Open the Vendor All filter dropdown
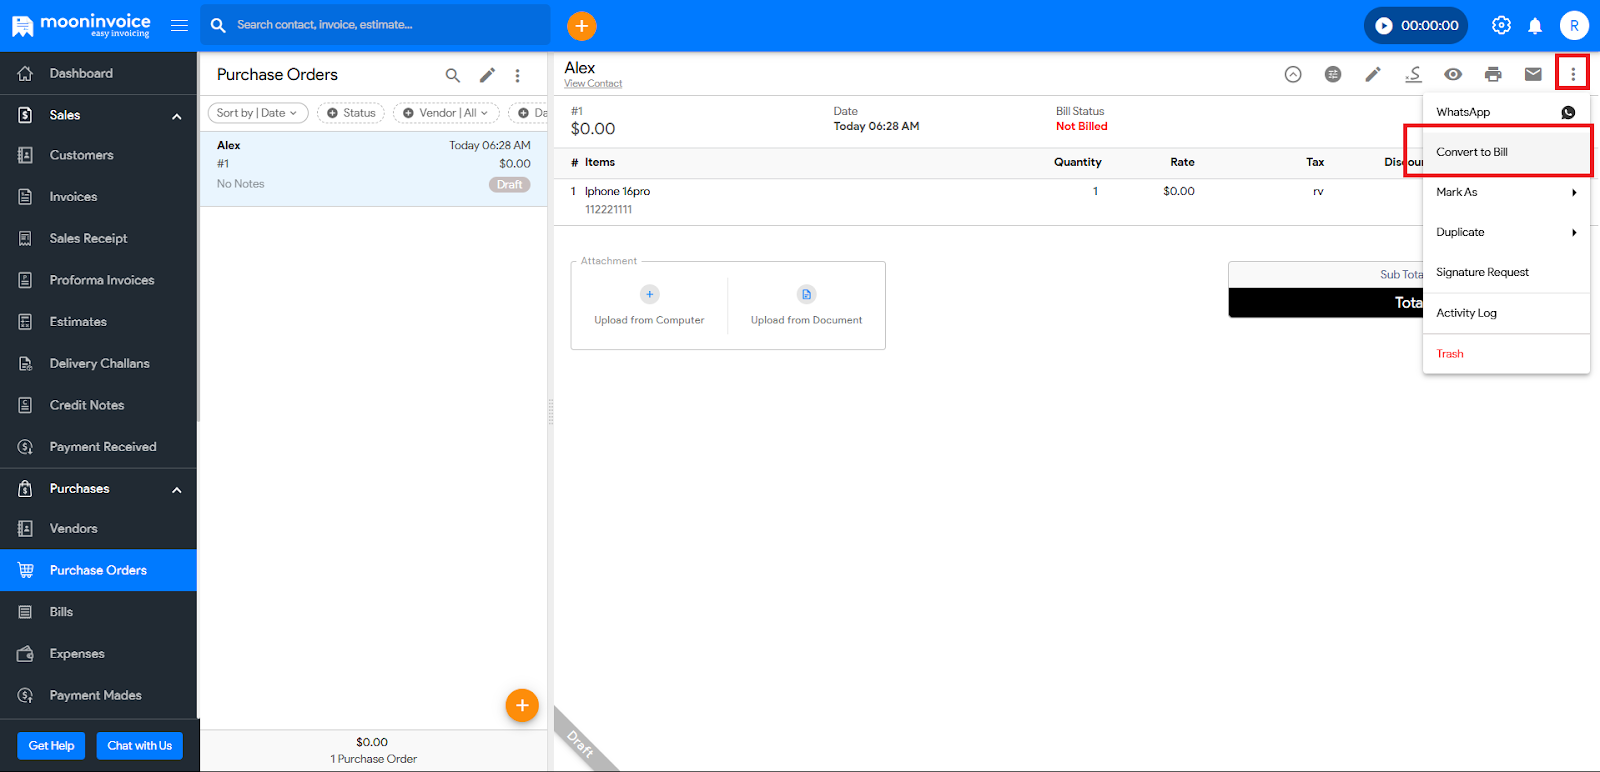Viewport: 1600px width, 772px height. tap(446, 113)
